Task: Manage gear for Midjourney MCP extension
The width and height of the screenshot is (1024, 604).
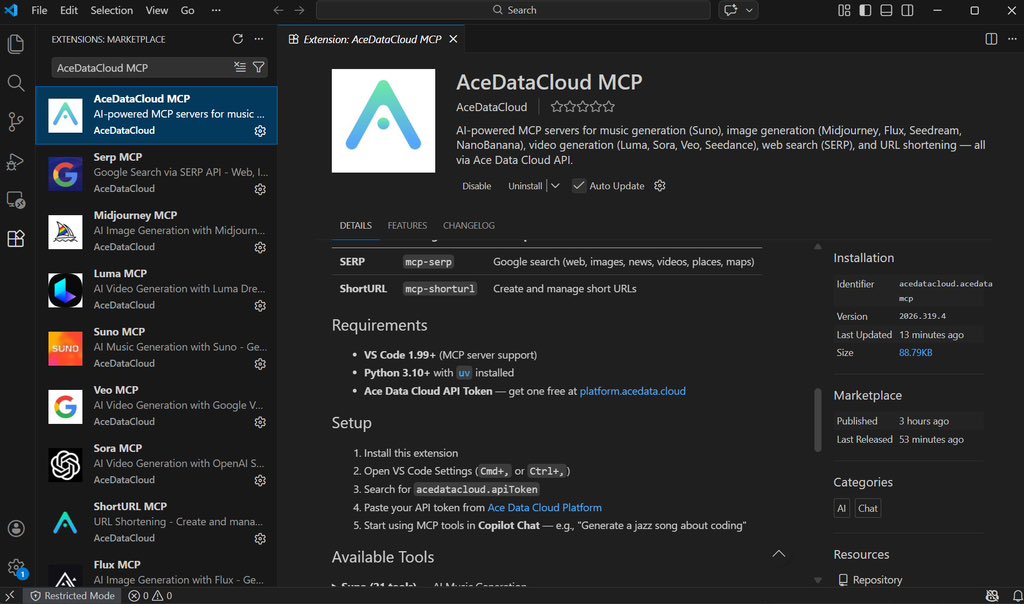Action: click(260, 247)
